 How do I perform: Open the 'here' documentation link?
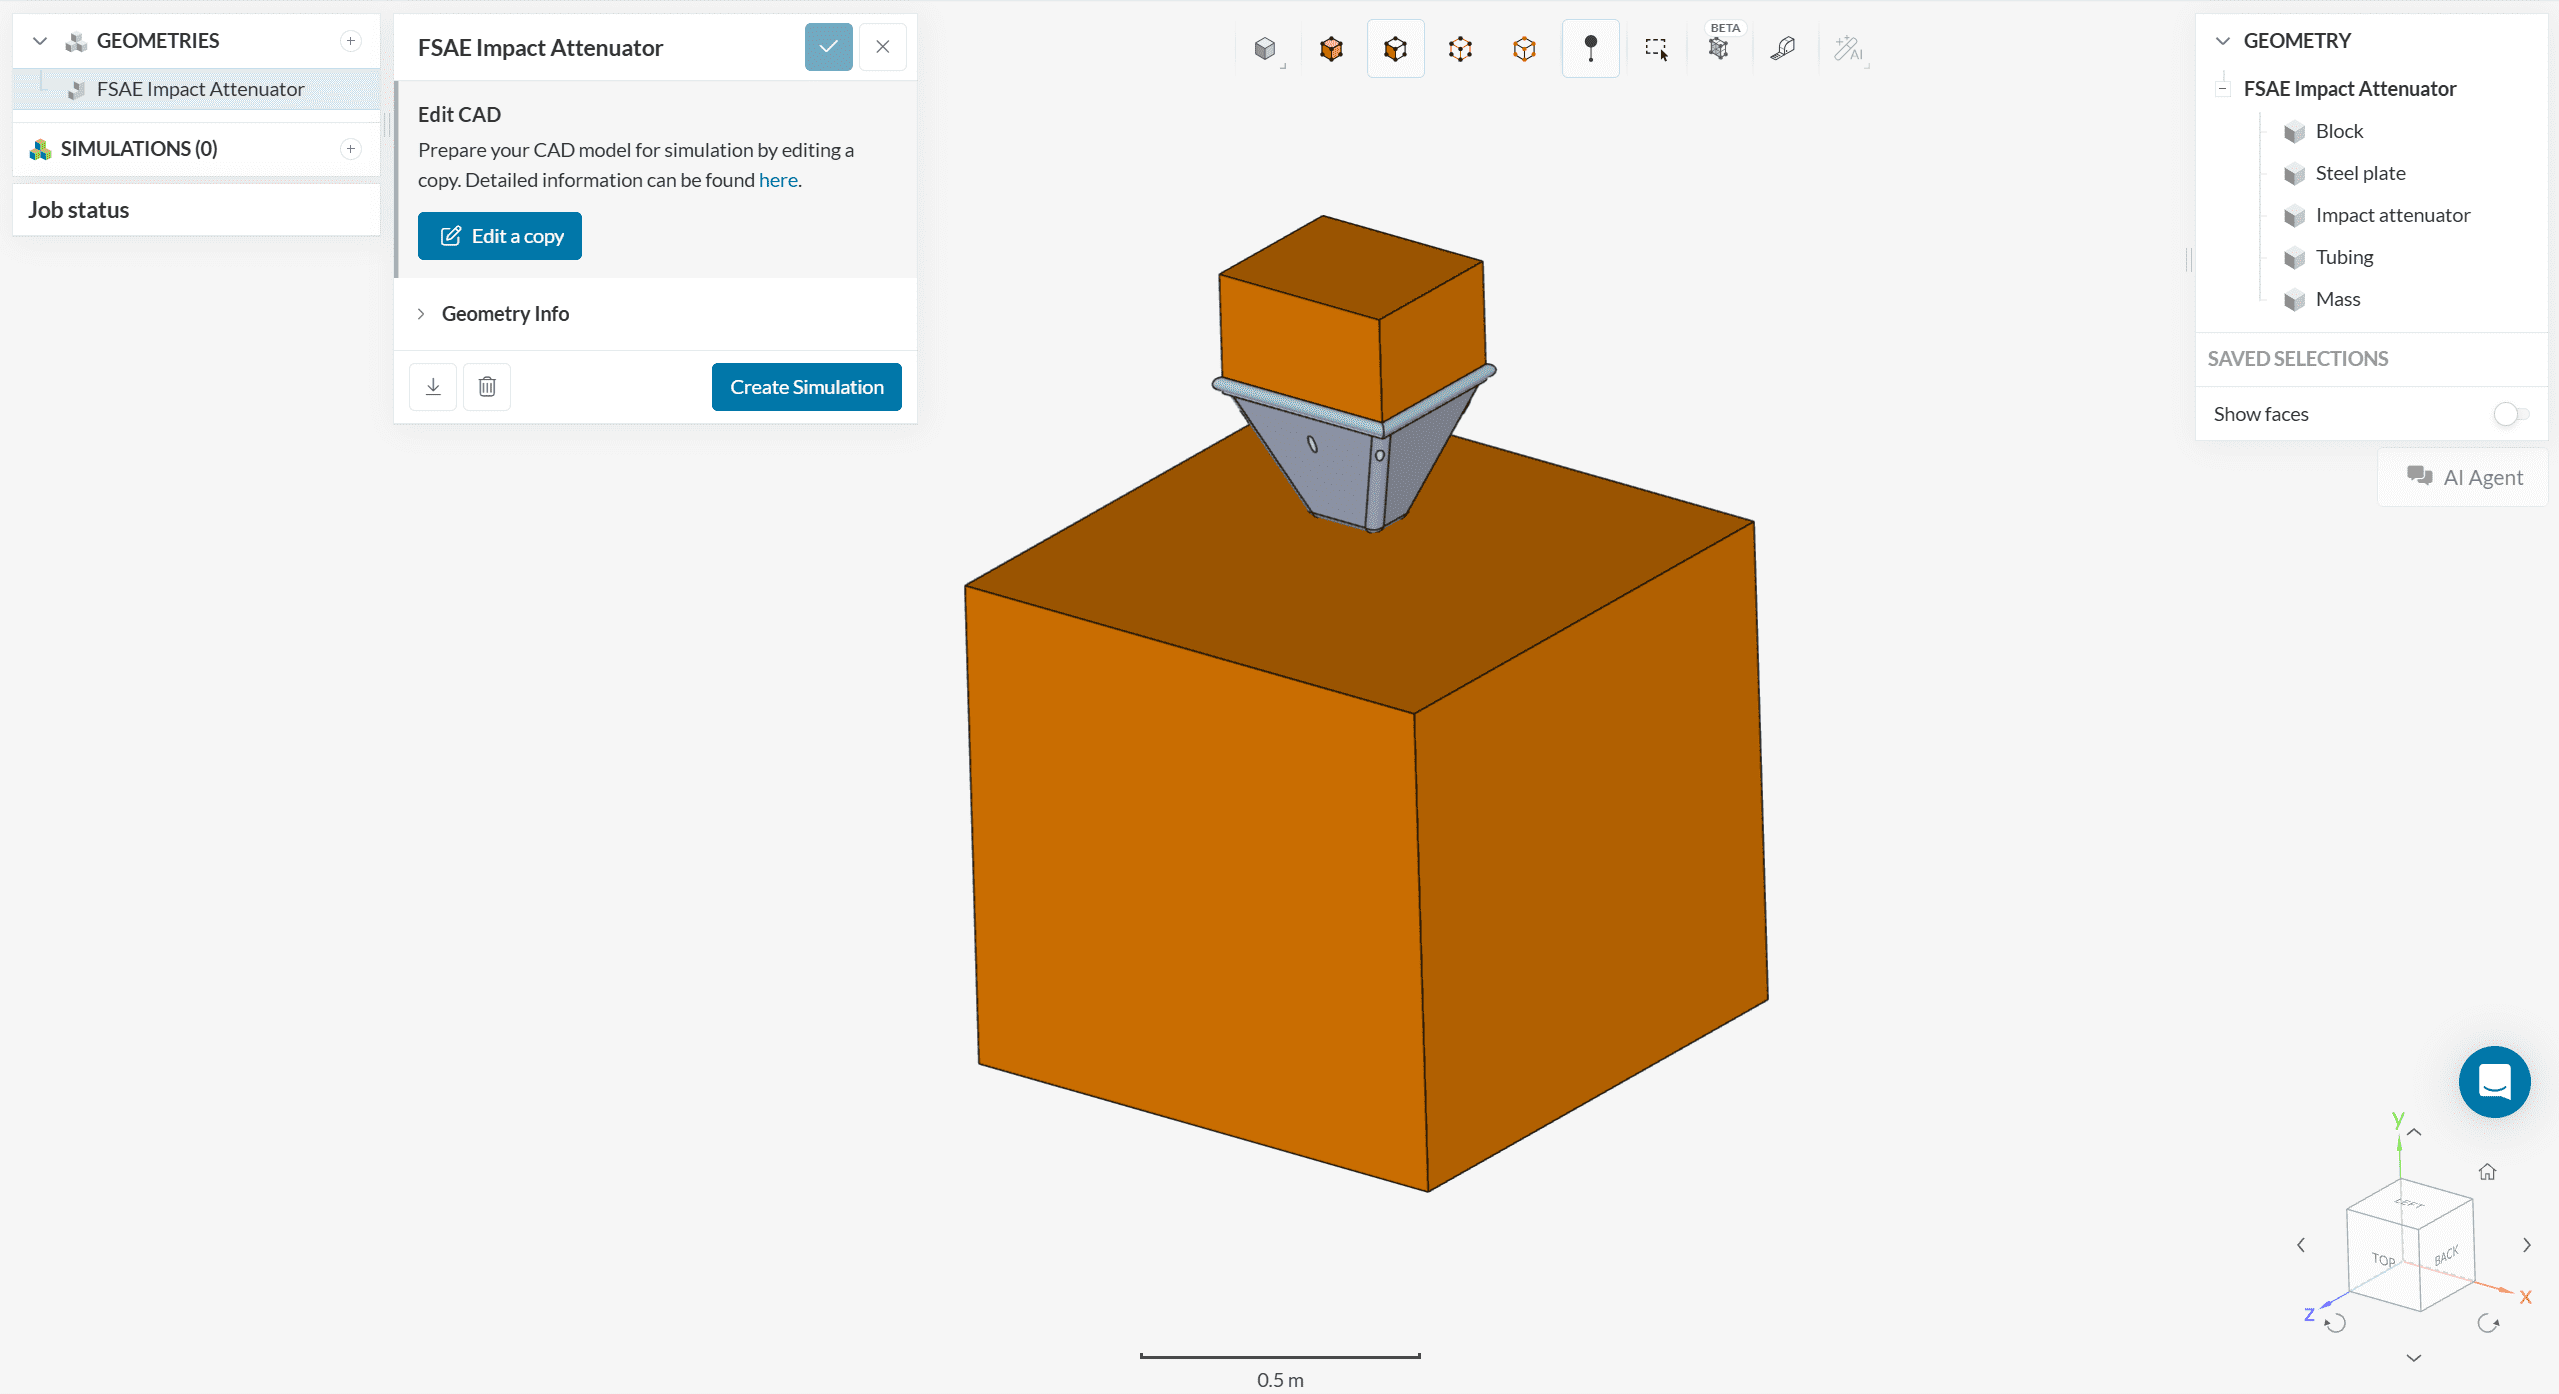777,180
